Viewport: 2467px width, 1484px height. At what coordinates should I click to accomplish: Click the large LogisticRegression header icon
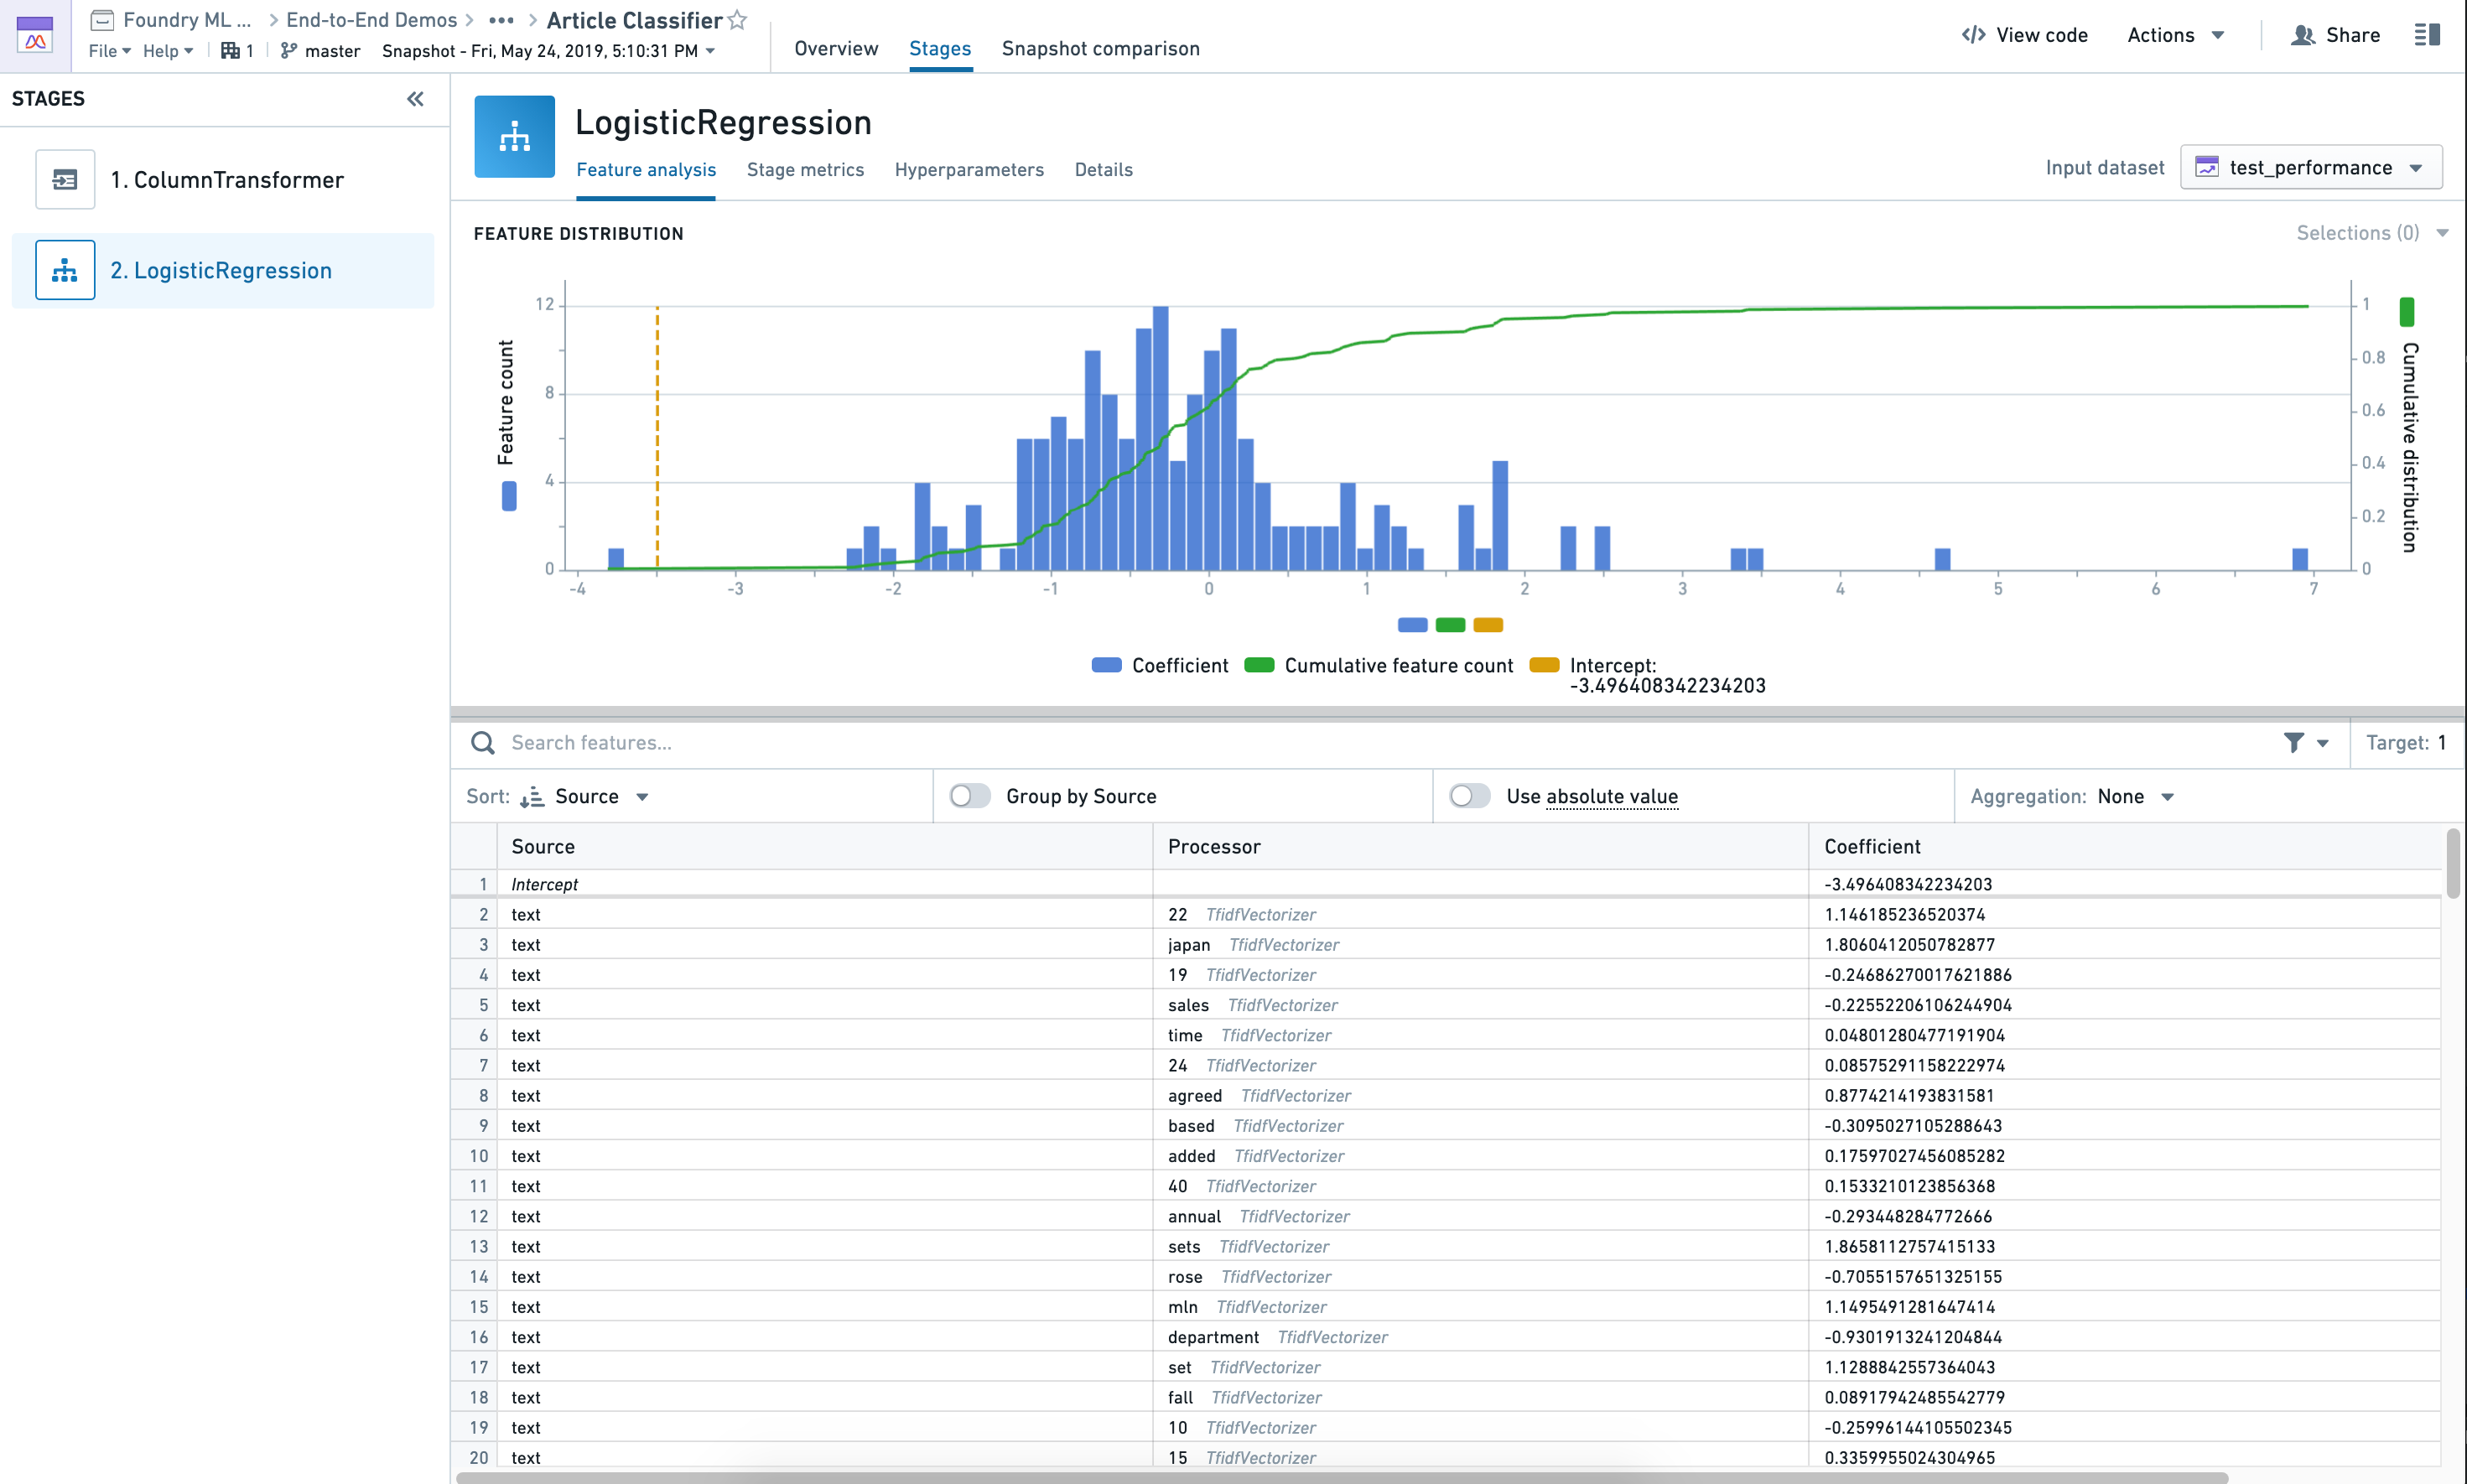(x=514, y=137)
